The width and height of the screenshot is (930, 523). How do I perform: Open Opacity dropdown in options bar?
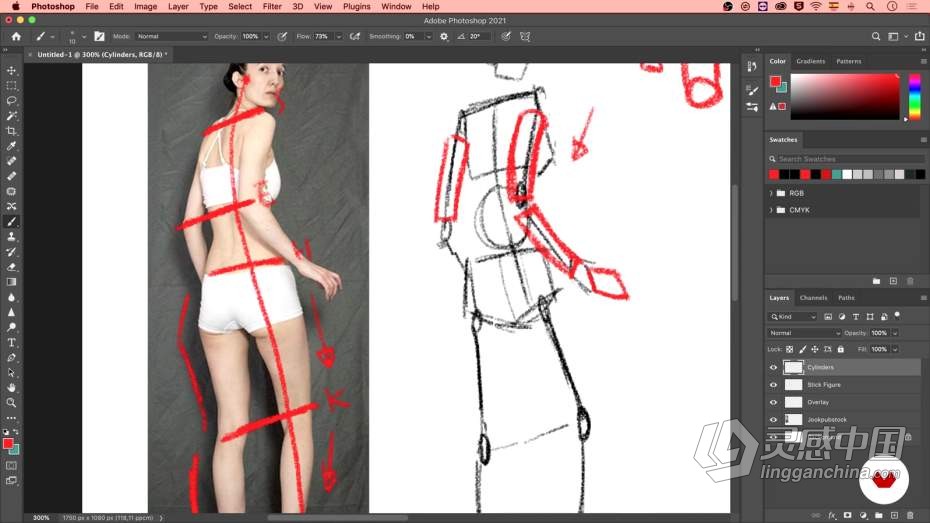(266, 37)
